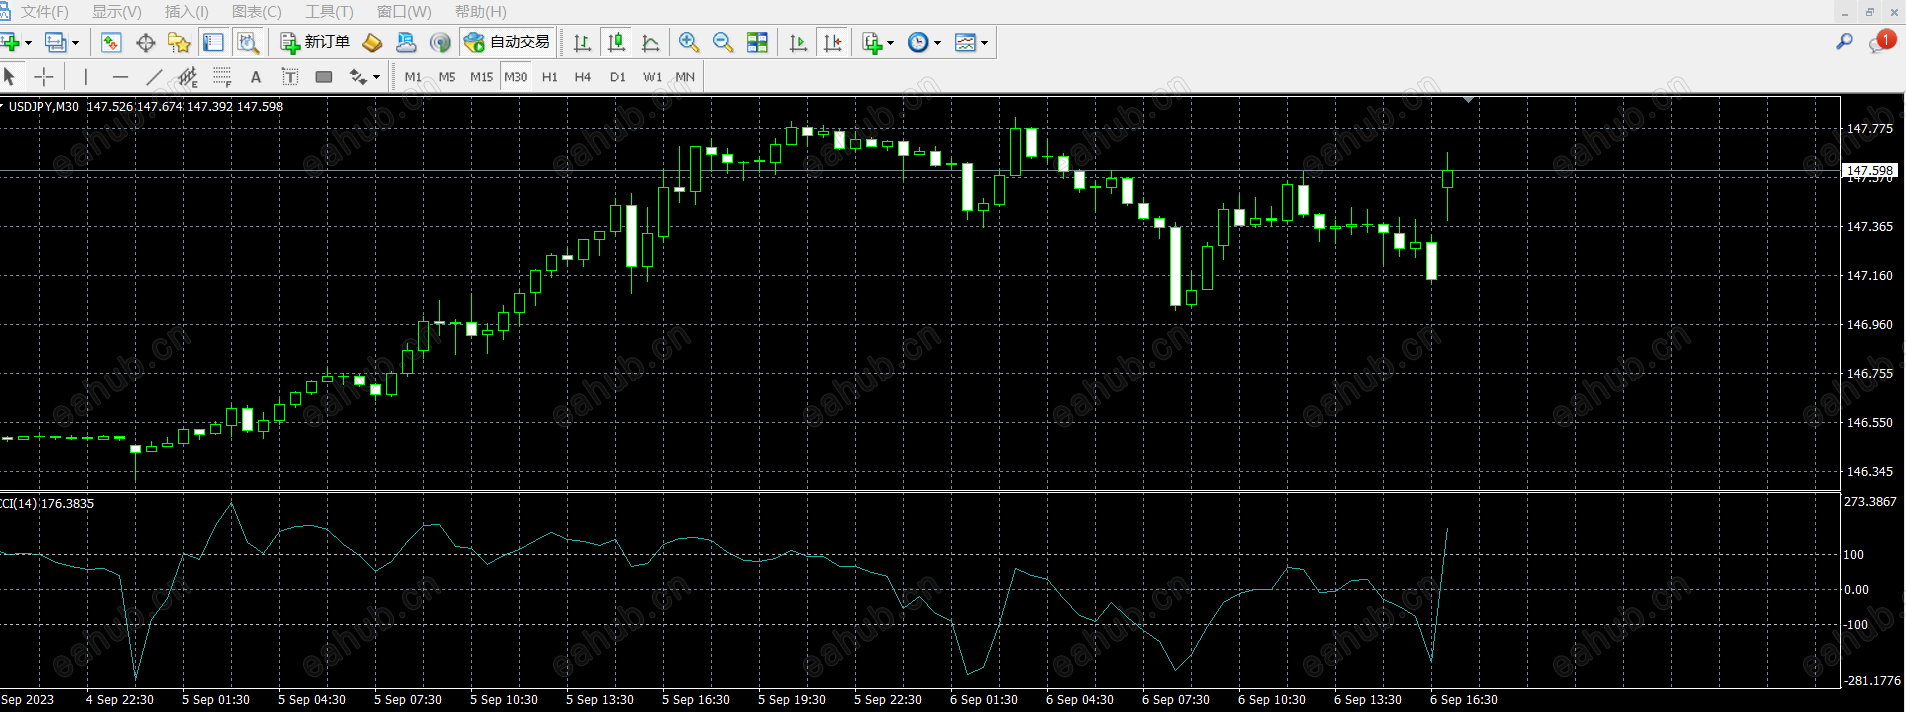The image size is (1906, 712).
Task: Select the text label tool
Action: click(290, 76)
